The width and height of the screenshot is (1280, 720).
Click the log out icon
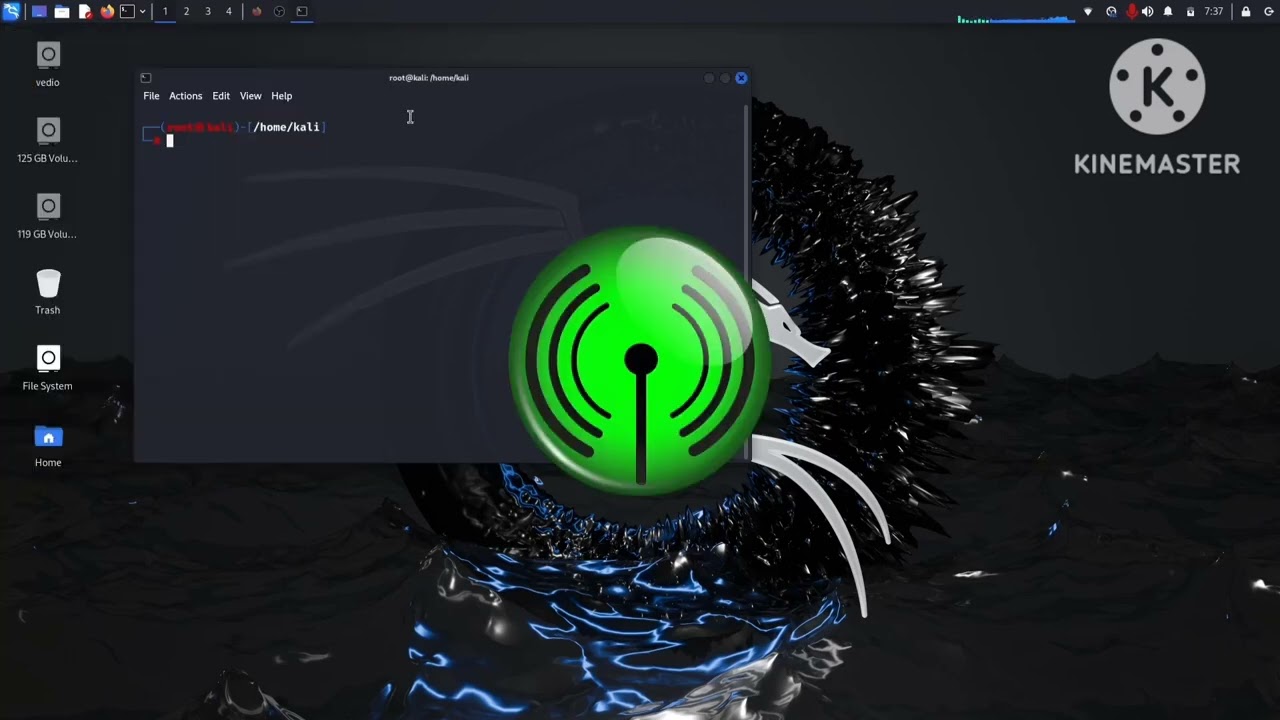[1267, 12]
